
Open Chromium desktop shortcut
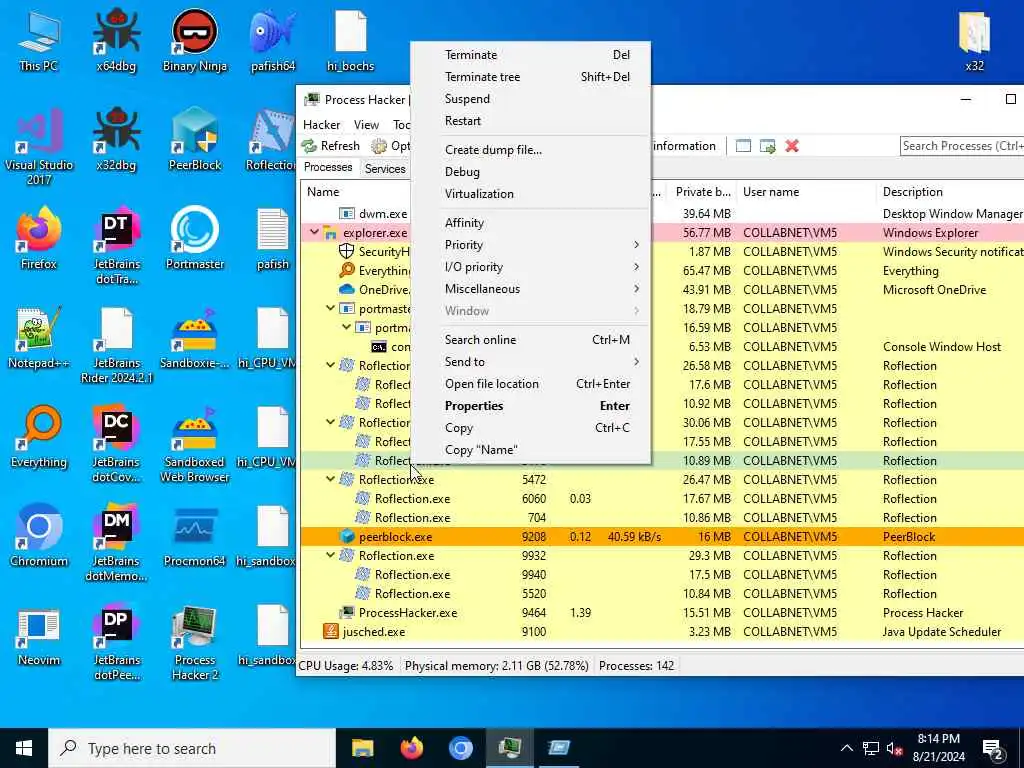point(39,536)
